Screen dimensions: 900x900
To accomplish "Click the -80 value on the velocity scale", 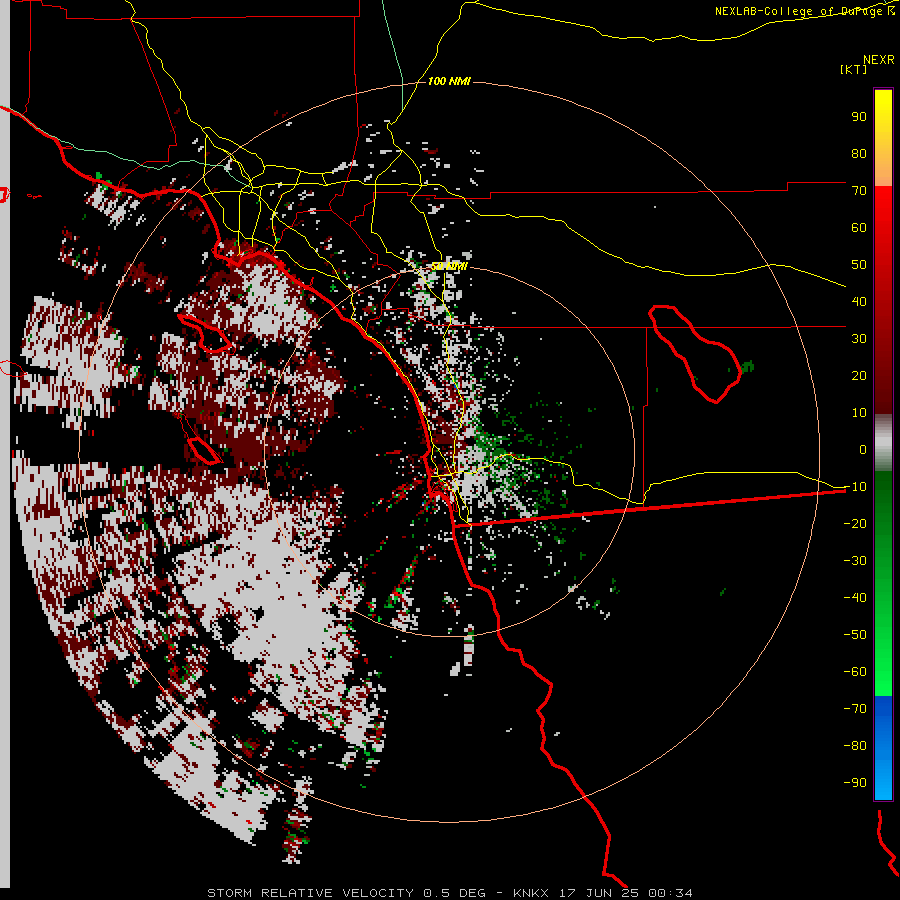I will (855, 746).
